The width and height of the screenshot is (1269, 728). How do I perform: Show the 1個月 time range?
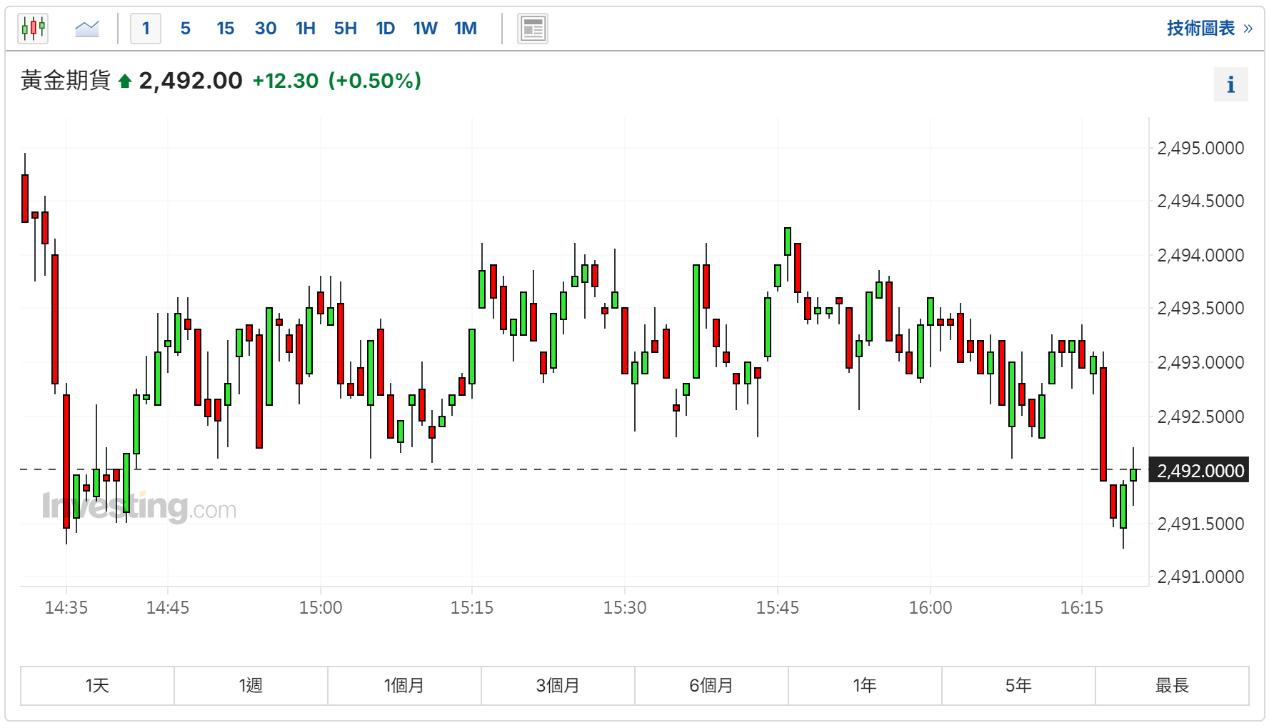coord(404,685)
